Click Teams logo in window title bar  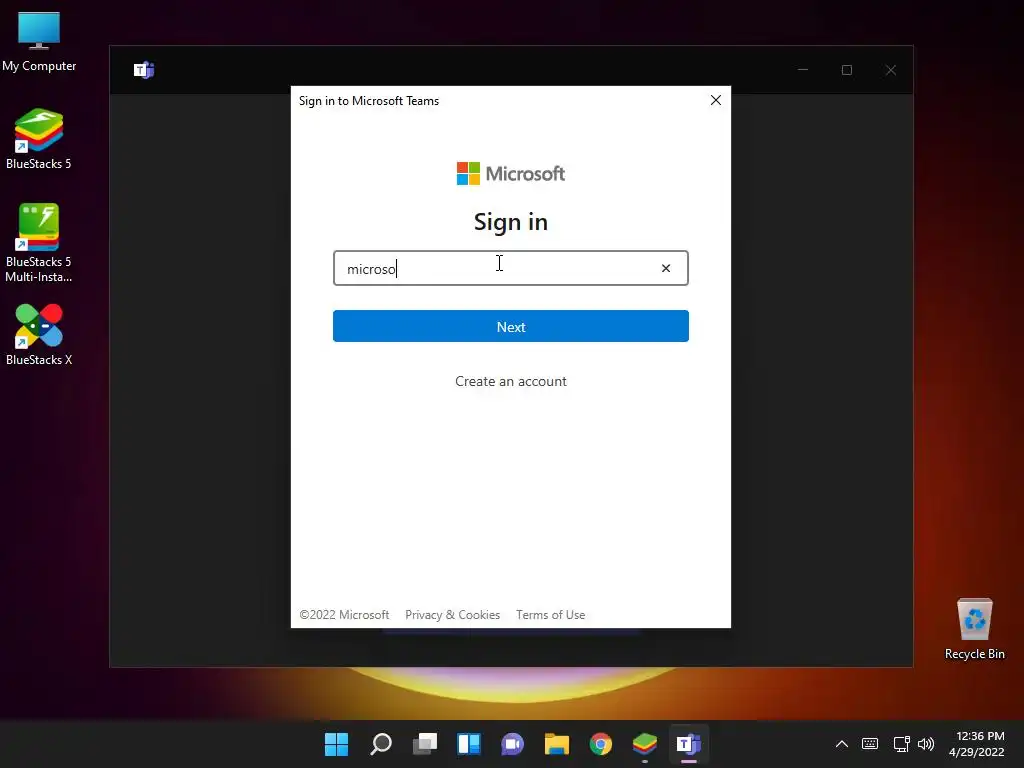click(x=144, y=70)
